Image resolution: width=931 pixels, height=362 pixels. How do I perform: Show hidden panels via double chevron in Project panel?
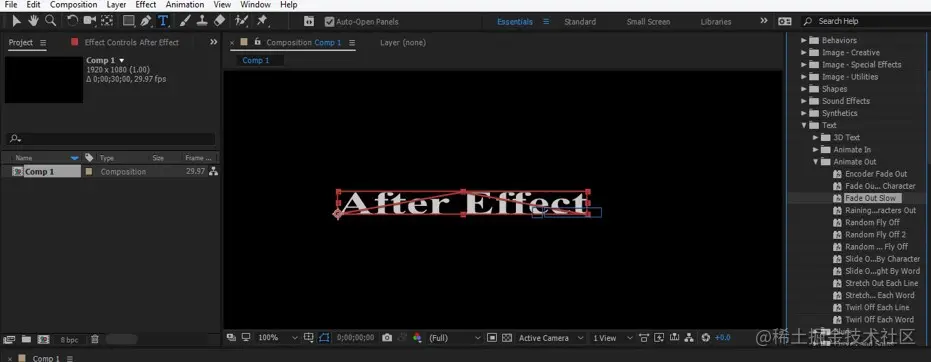(214, 42)
